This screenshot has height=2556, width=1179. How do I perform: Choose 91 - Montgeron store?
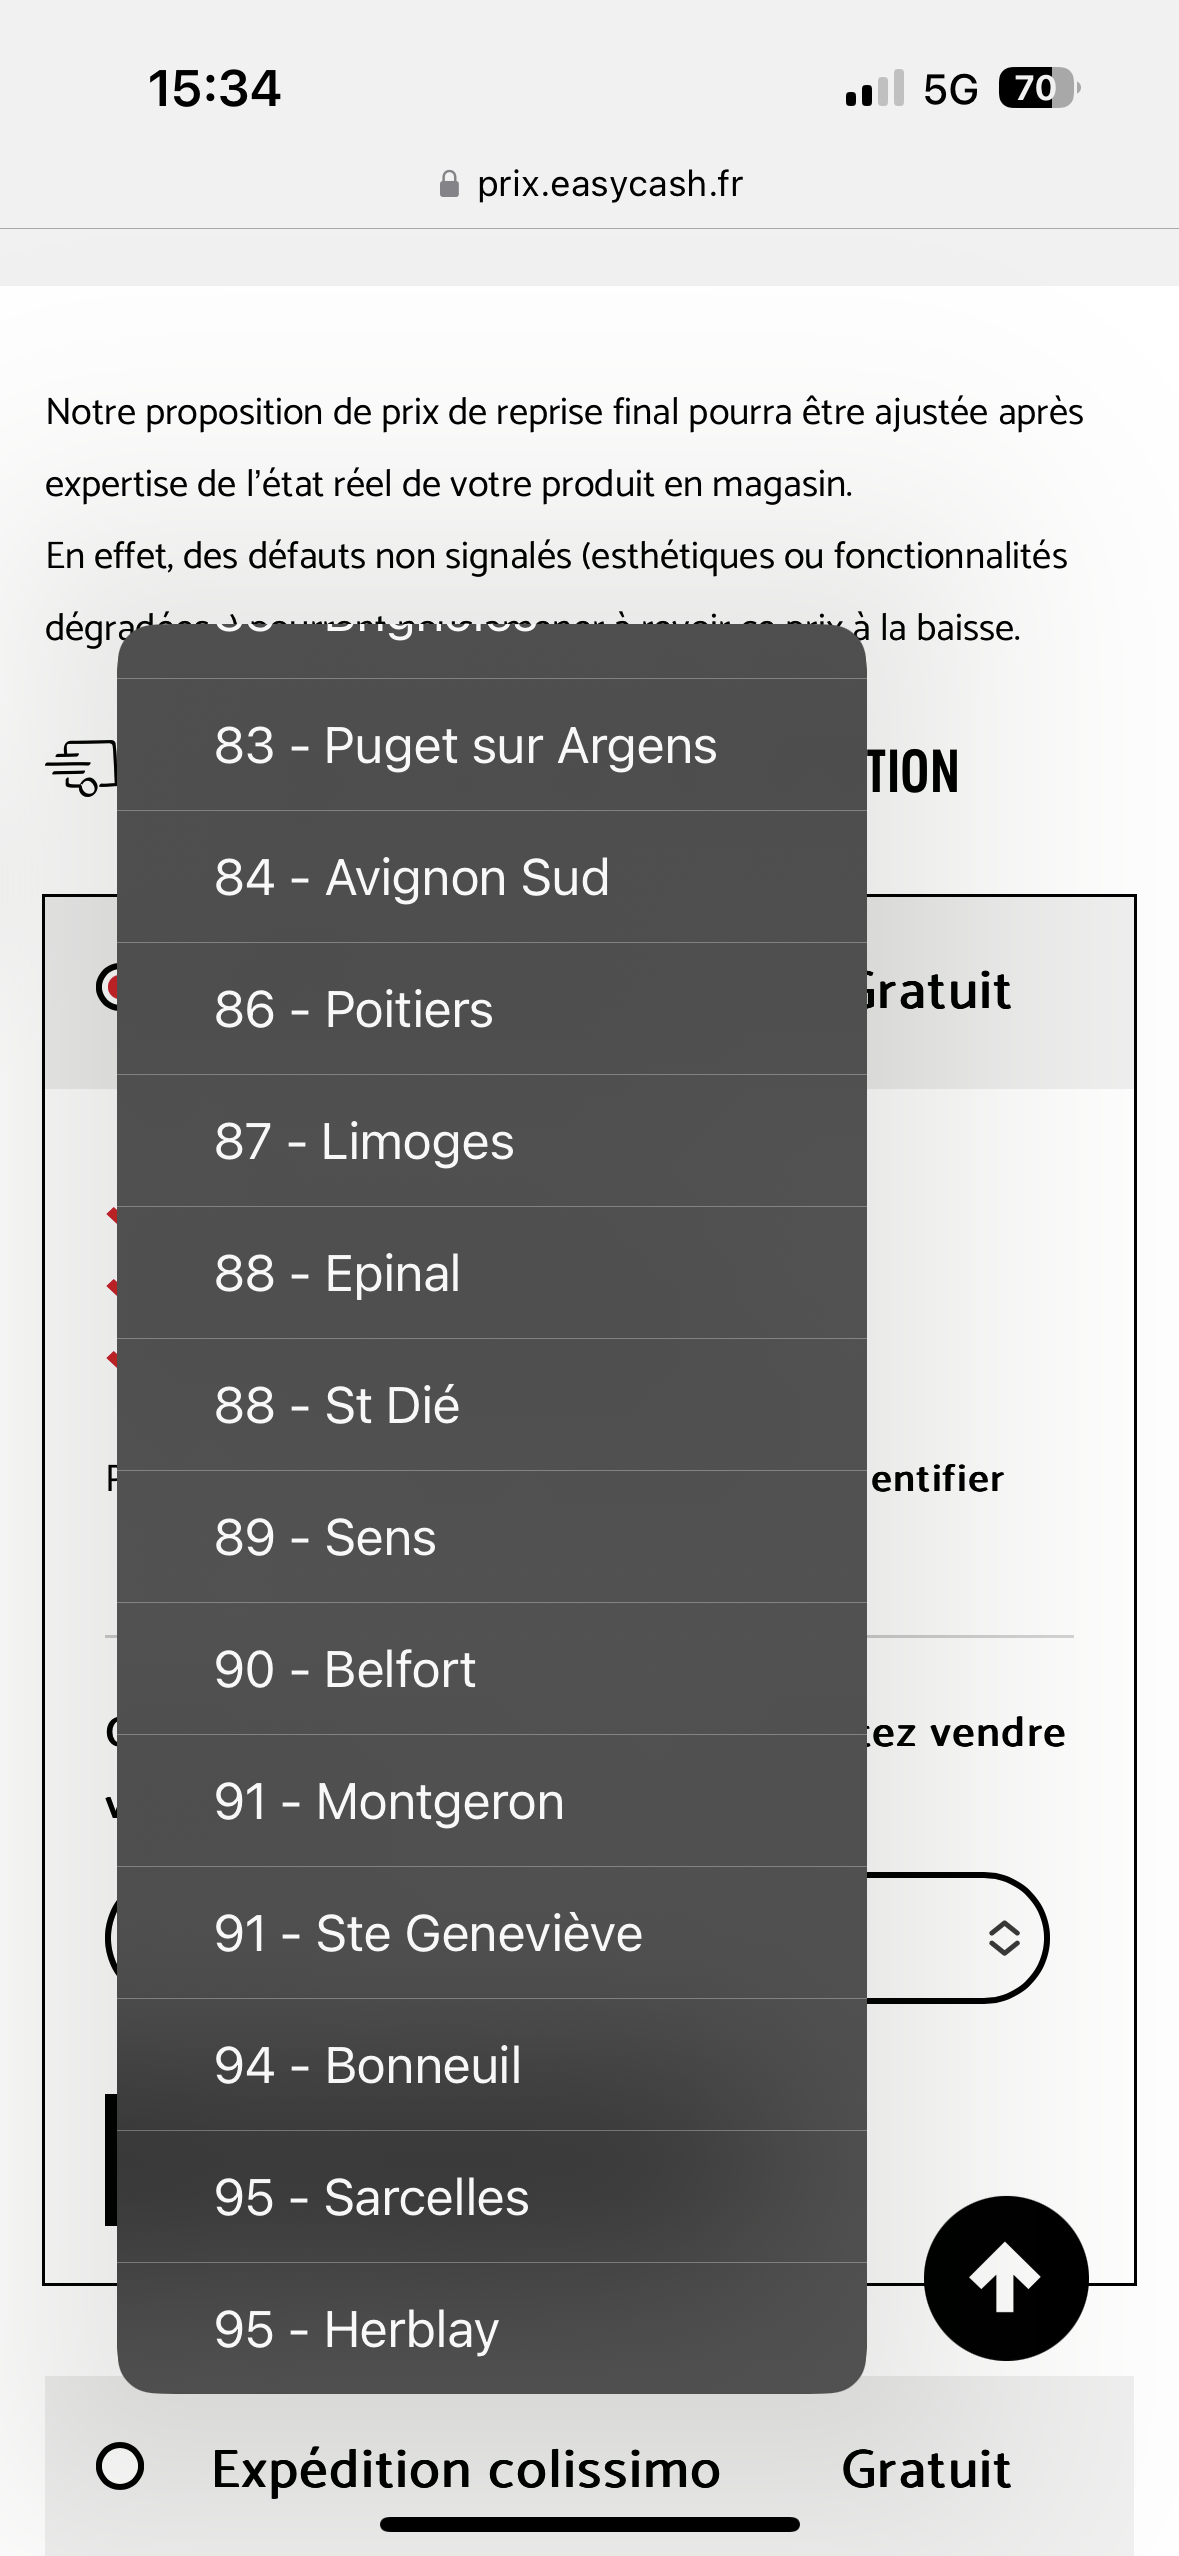[492, 1801]
